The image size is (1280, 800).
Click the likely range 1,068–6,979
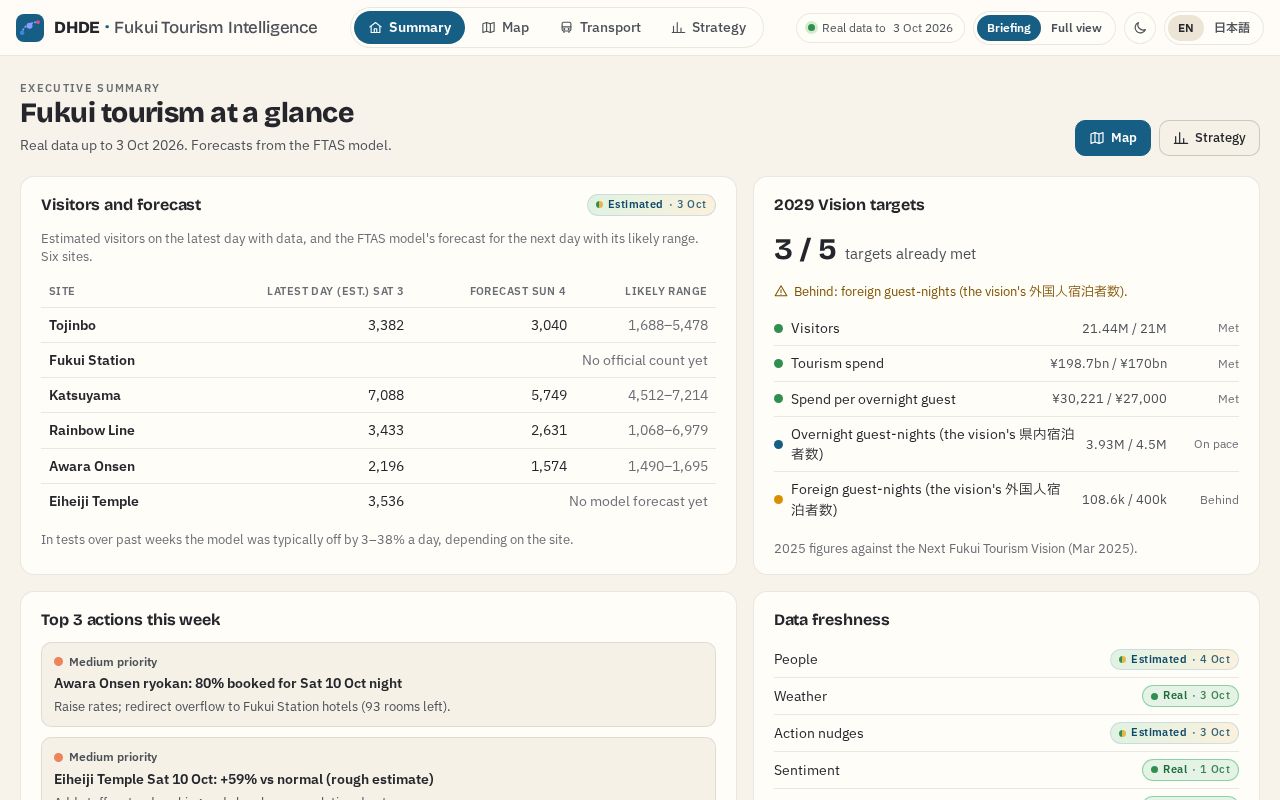pyautogui.click(x=668, y=430)
